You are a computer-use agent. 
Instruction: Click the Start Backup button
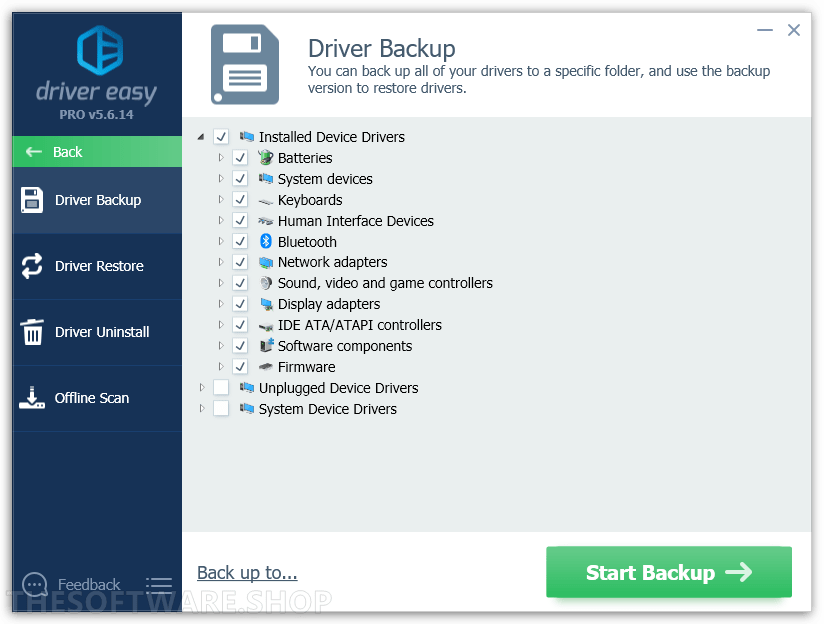click(668, 572)
